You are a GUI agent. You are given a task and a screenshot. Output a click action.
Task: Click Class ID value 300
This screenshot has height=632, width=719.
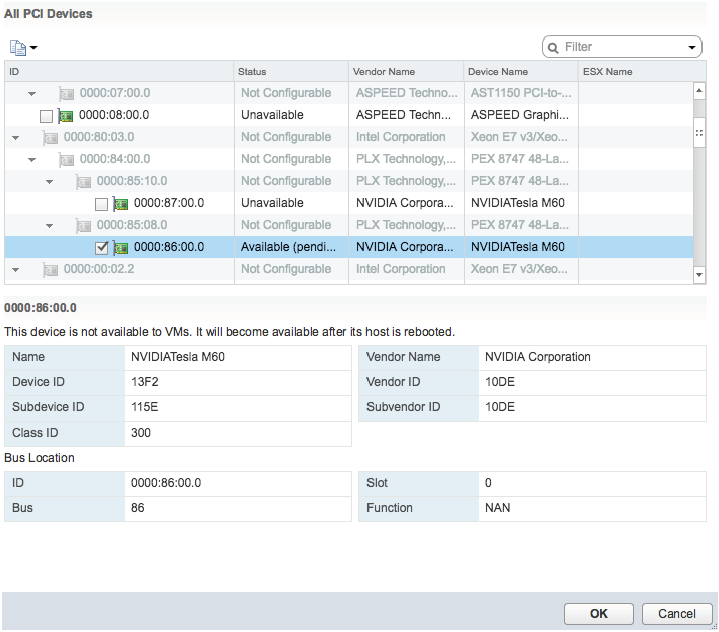point(141,432)
